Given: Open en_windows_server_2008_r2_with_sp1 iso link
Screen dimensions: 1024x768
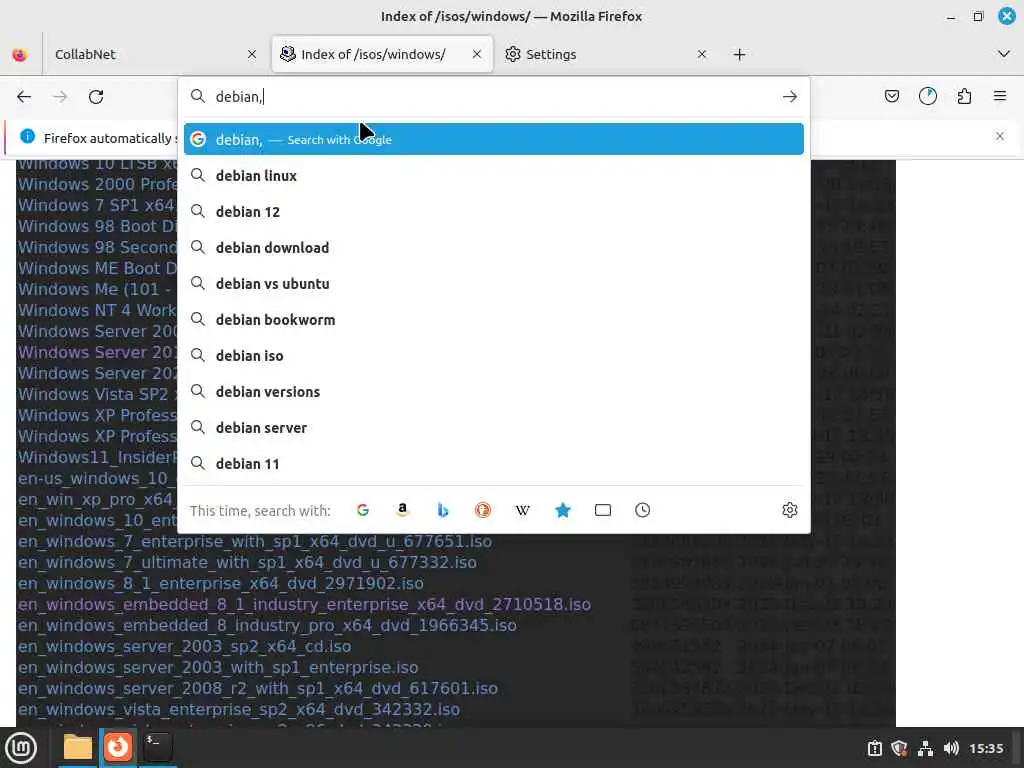Looking at the screenshot, I should point(258,688).
